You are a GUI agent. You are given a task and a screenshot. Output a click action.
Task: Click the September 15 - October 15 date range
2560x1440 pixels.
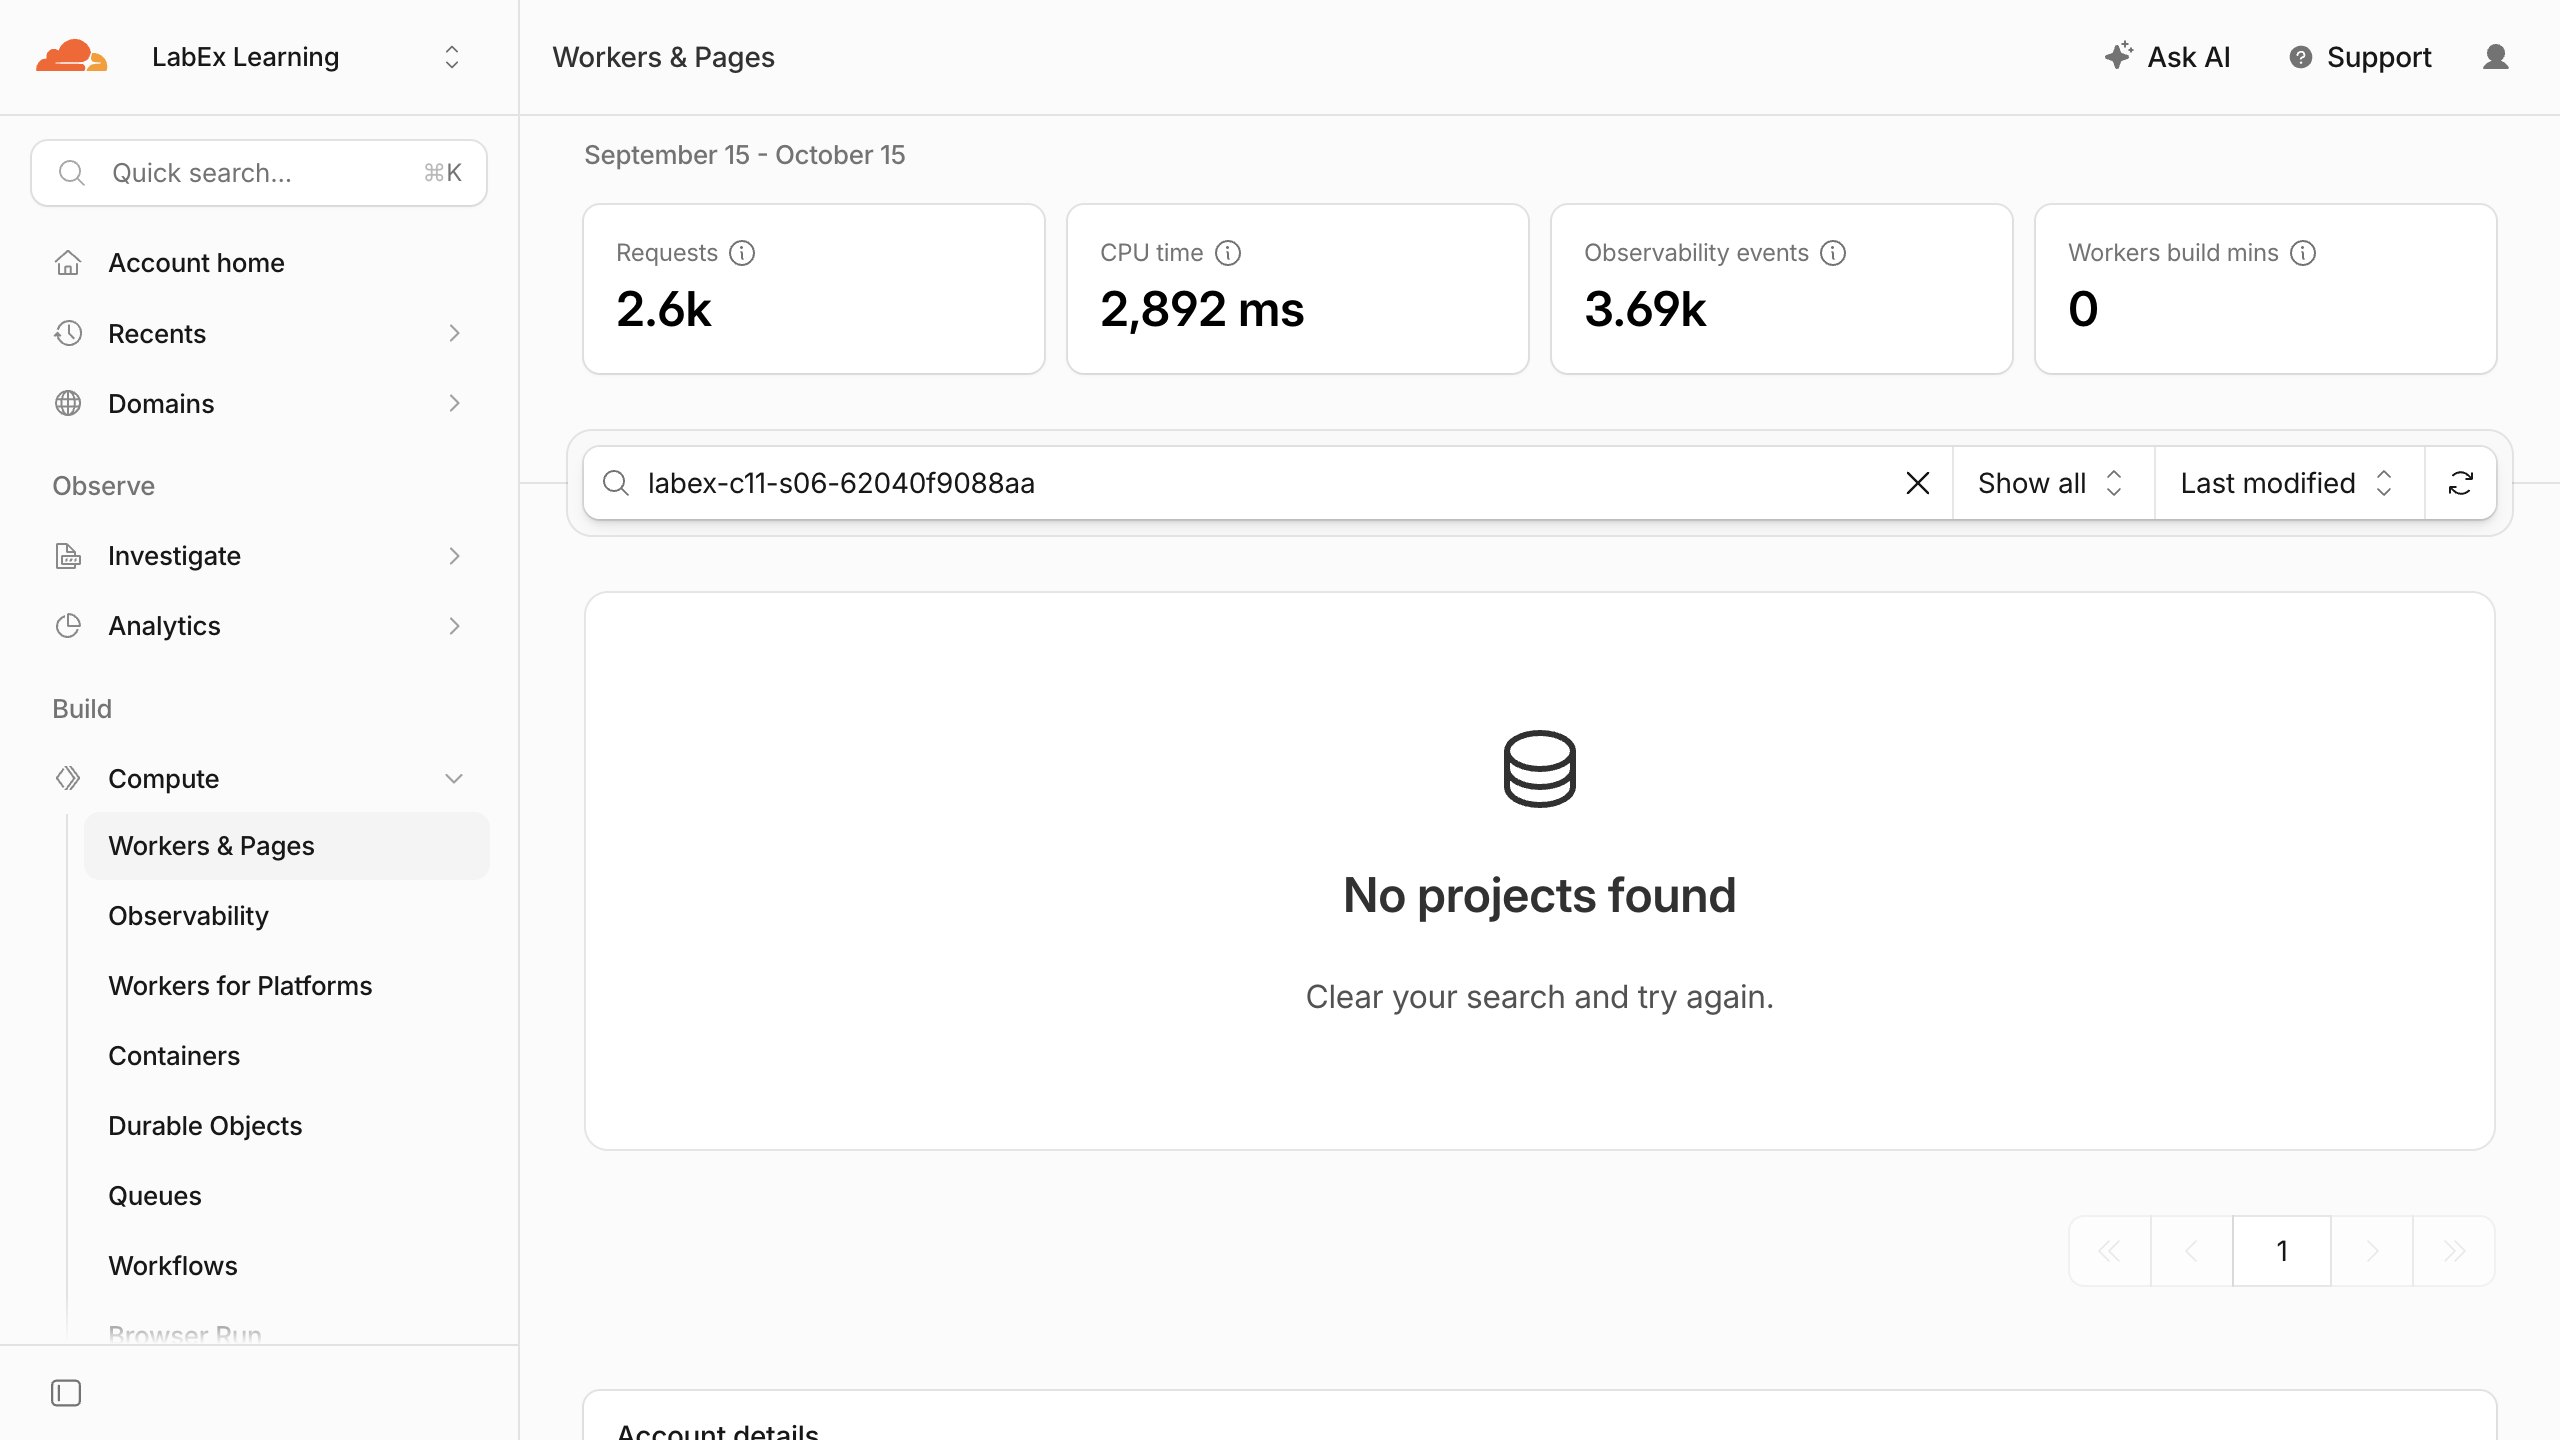pos(744,155)
